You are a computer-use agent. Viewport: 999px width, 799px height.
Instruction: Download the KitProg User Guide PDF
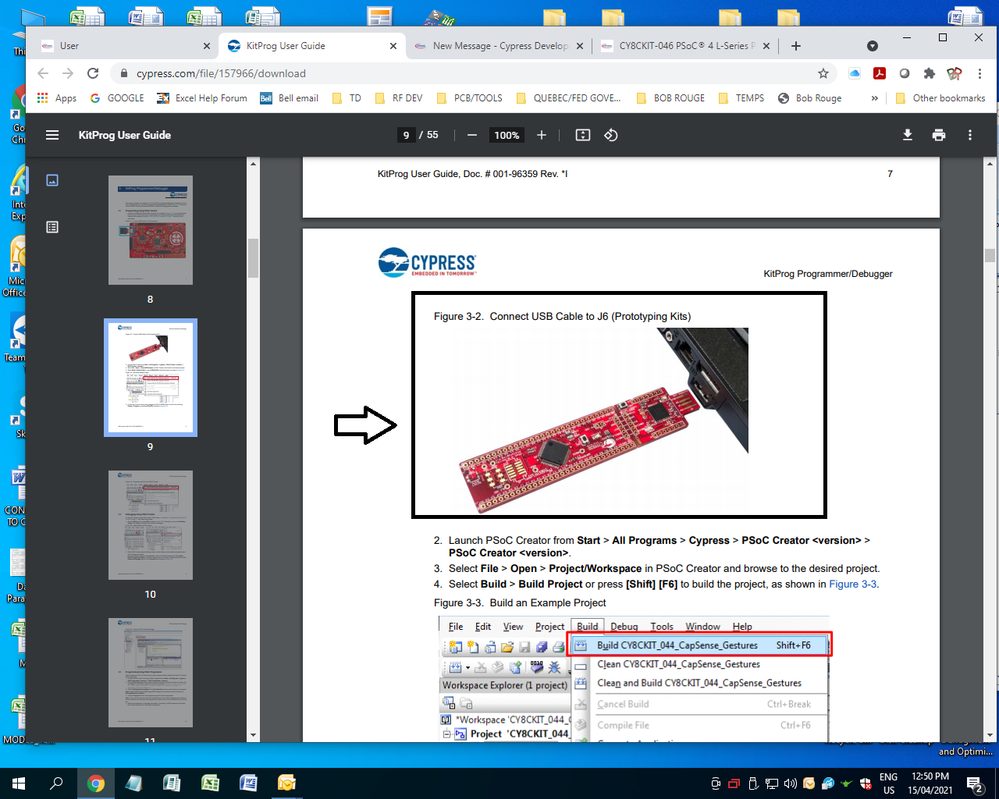point(908,135)
